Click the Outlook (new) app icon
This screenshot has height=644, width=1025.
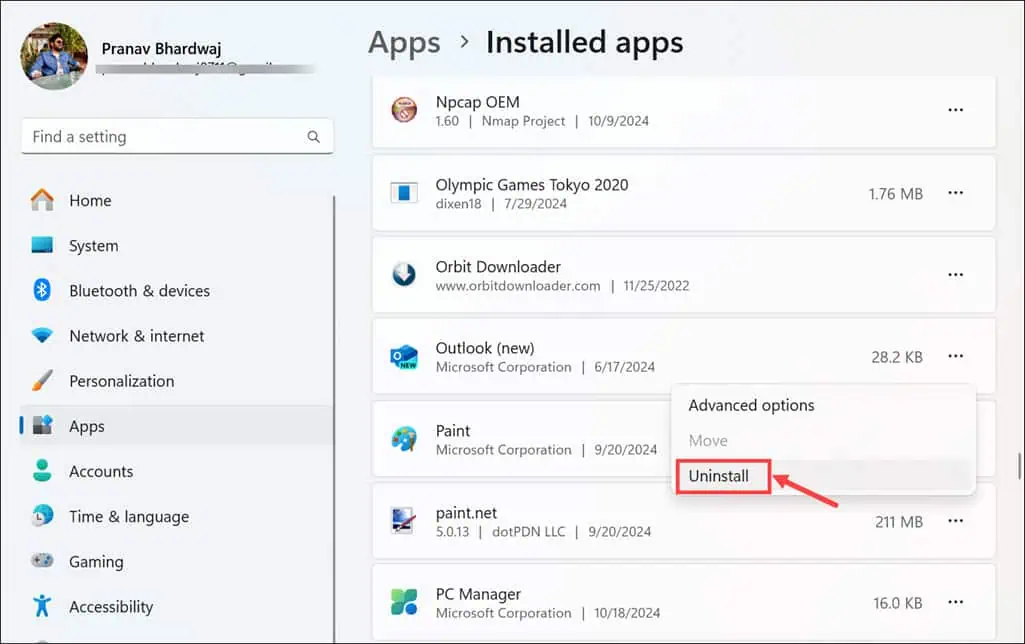point(404,356)
